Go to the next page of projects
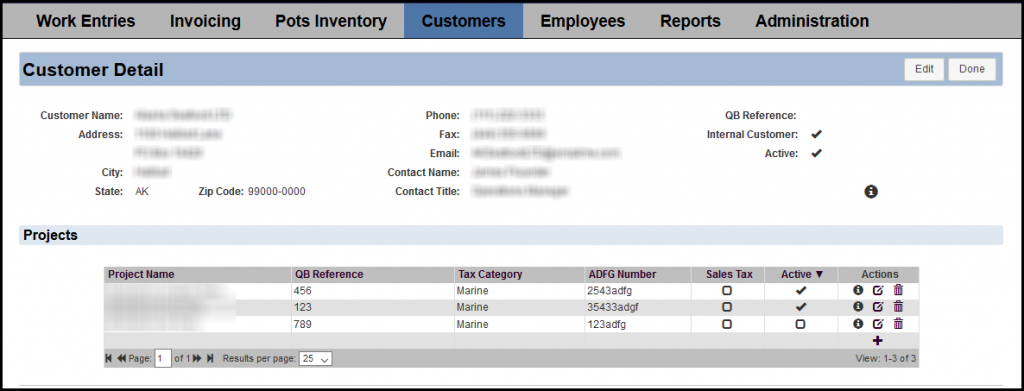 197,358
